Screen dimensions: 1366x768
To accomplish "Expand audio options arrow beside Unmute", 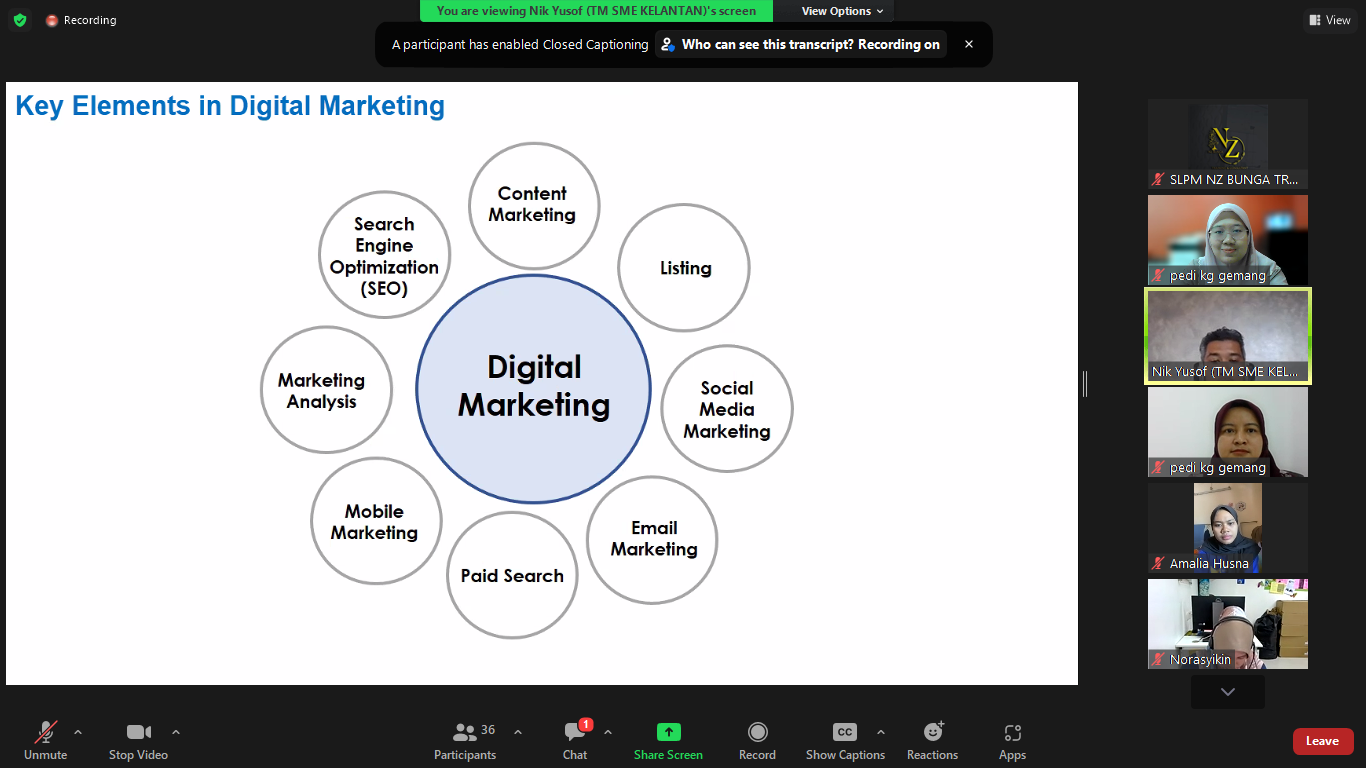I will tap(78, 731).
